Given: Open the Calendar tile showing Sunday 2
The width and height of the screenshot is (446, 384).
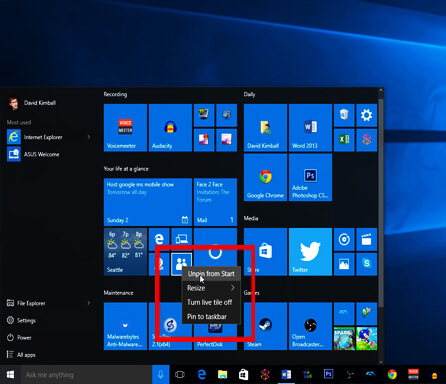Looking at the screenshot, I should (x=148, y=202).
